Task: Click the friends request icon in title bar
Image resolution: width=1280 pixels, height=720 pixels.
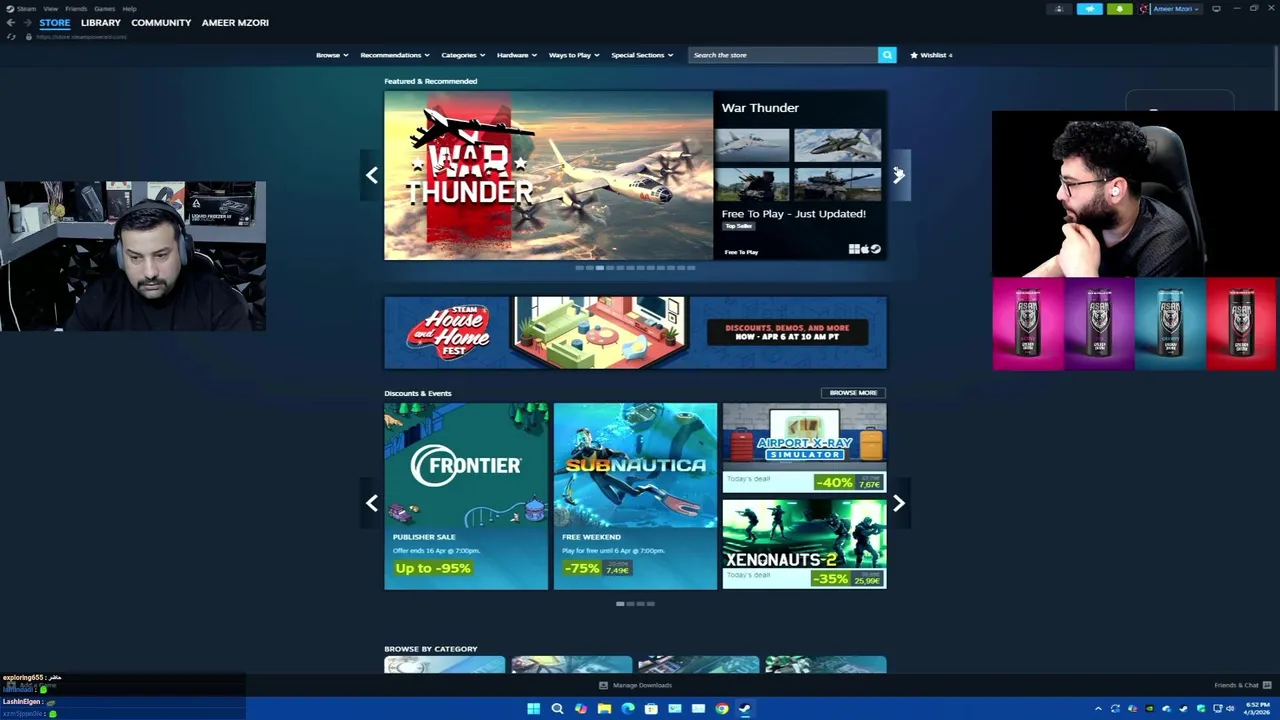Action: pos(1059,9)
